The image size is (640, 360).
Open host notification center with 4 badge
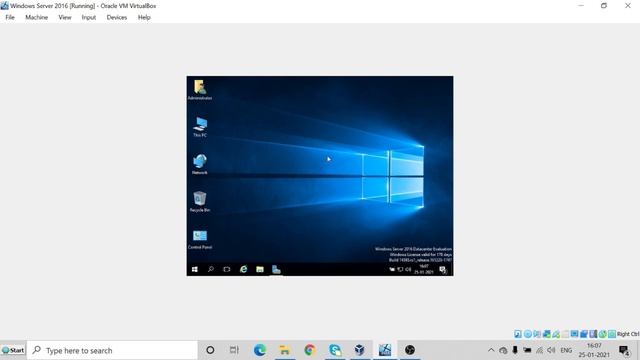click(624, 351)
